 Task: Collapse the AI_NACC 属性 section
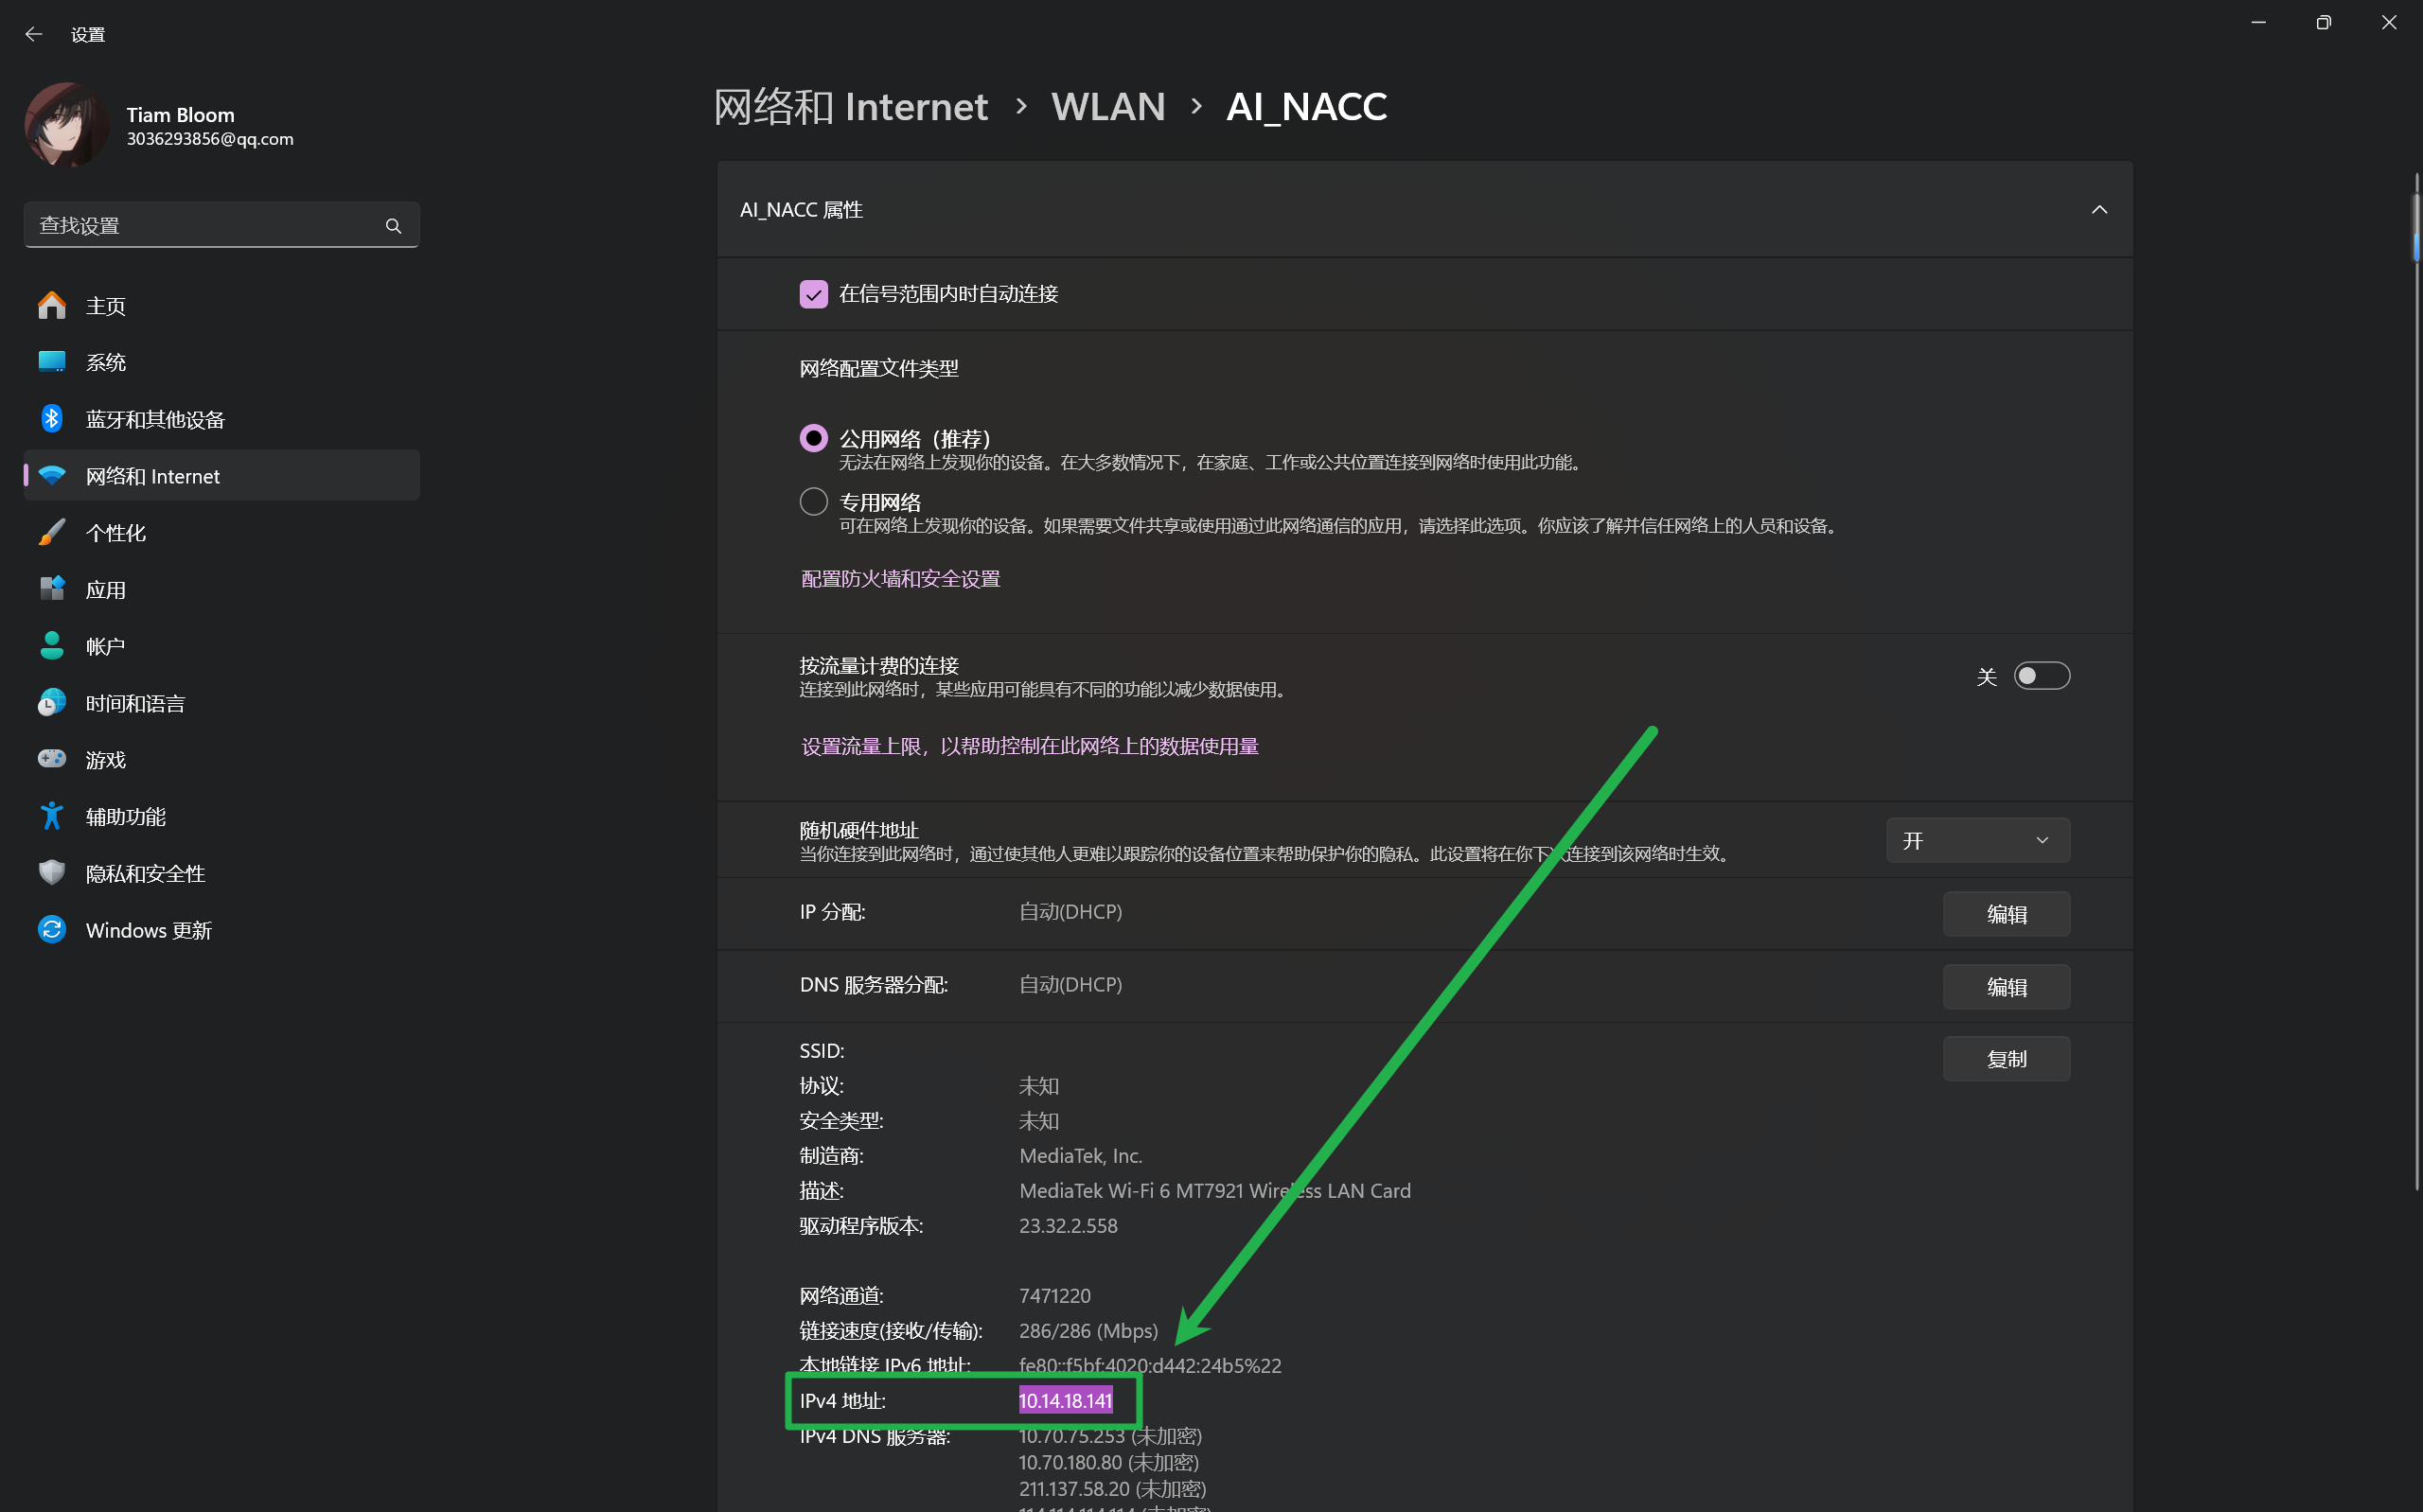tap(2099, 210)
